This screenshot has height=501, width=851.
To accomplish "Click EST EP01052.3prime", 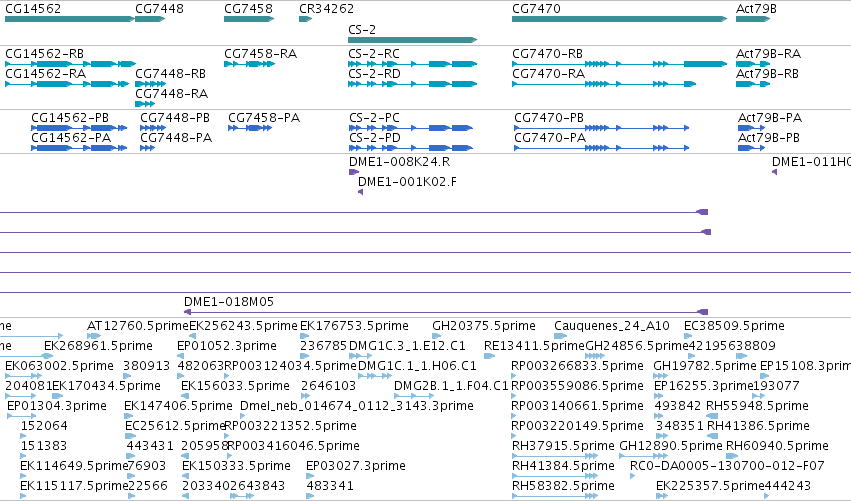I will [x=180, y=356].
